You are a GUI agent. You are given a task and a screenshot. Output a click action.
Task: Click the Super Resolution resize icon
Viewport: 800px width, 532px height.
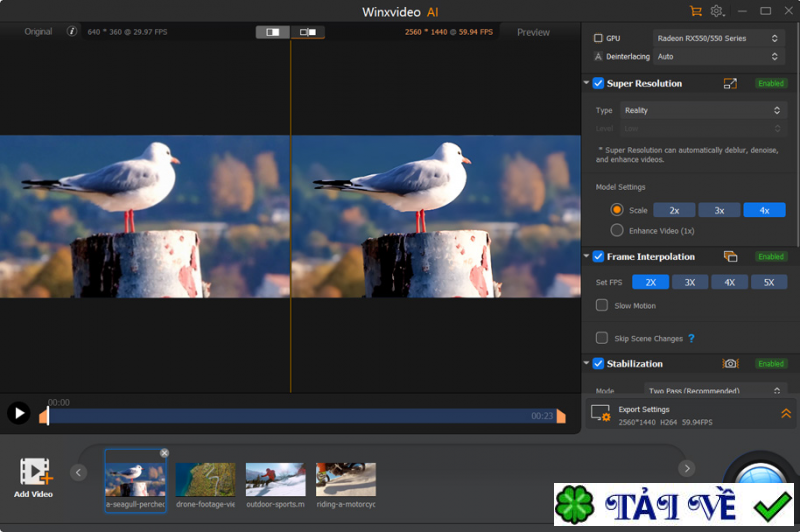(730, 84)
